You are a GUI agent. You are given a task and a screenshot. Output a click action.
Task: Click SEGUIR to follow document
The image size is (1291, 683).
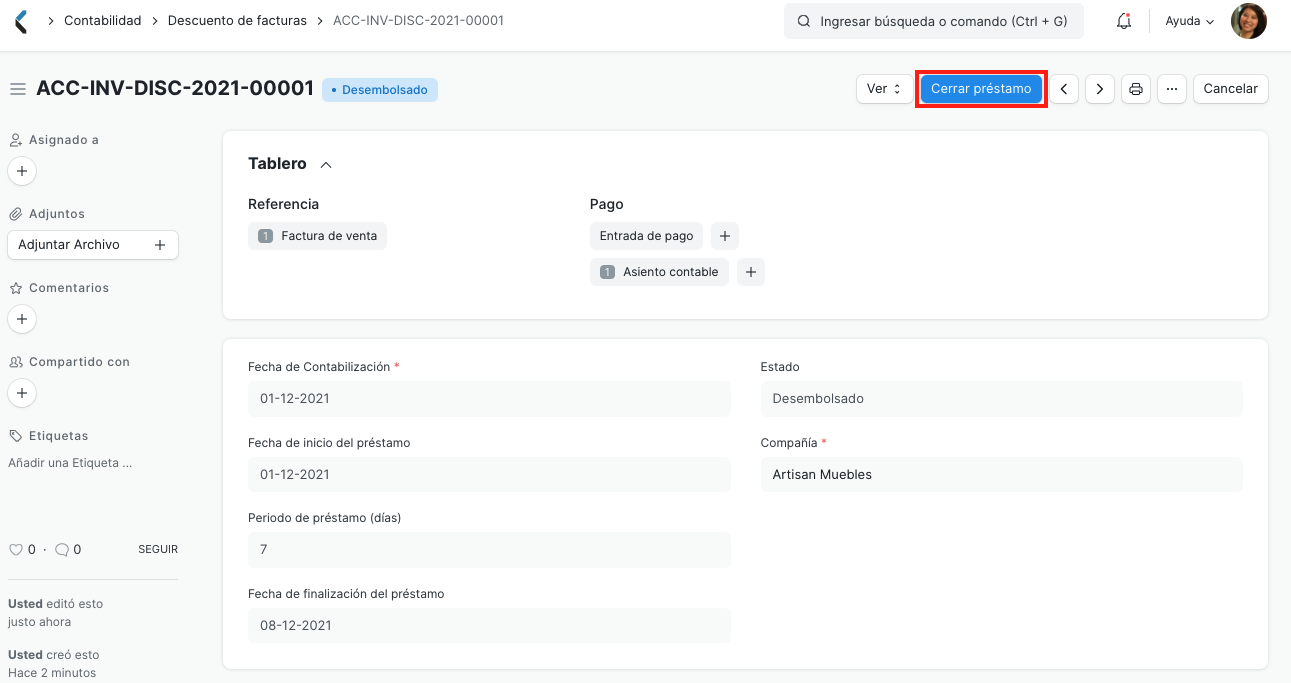pos(158,549)
